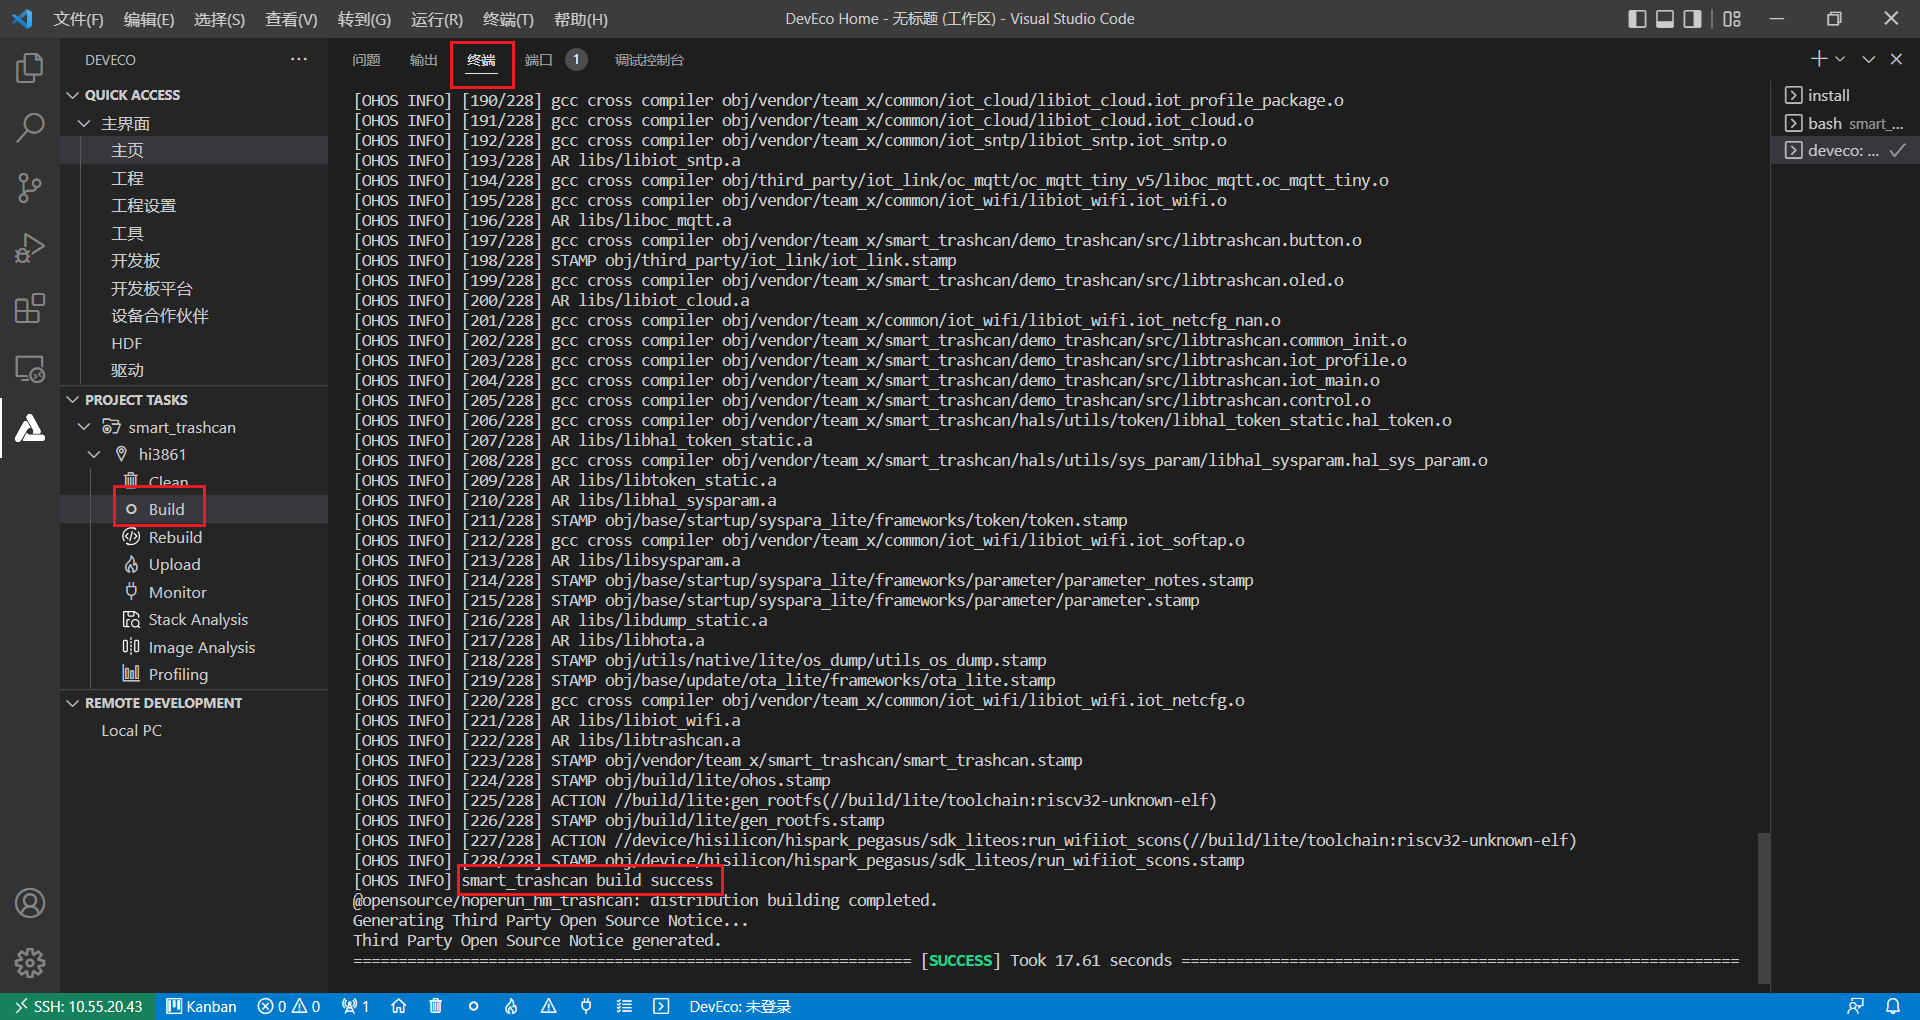Toggle the primary side bar
The height and width of the screenshot is (1020, 1920).
pyautogui.click(x=1637, y=19)
